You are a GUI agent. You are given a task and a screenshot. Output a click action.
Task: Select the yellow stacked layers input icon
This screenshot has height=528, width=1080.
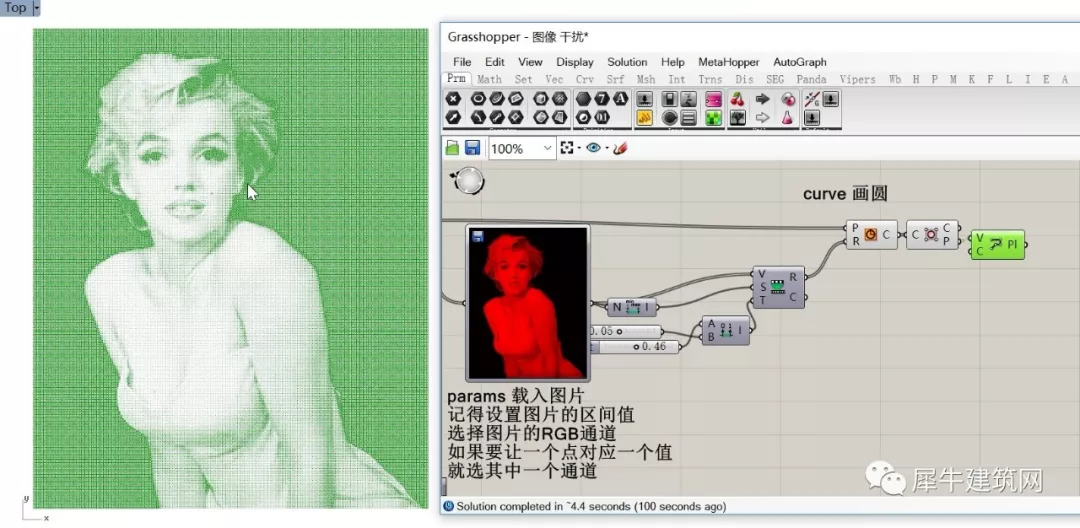[x=645, y=117]
